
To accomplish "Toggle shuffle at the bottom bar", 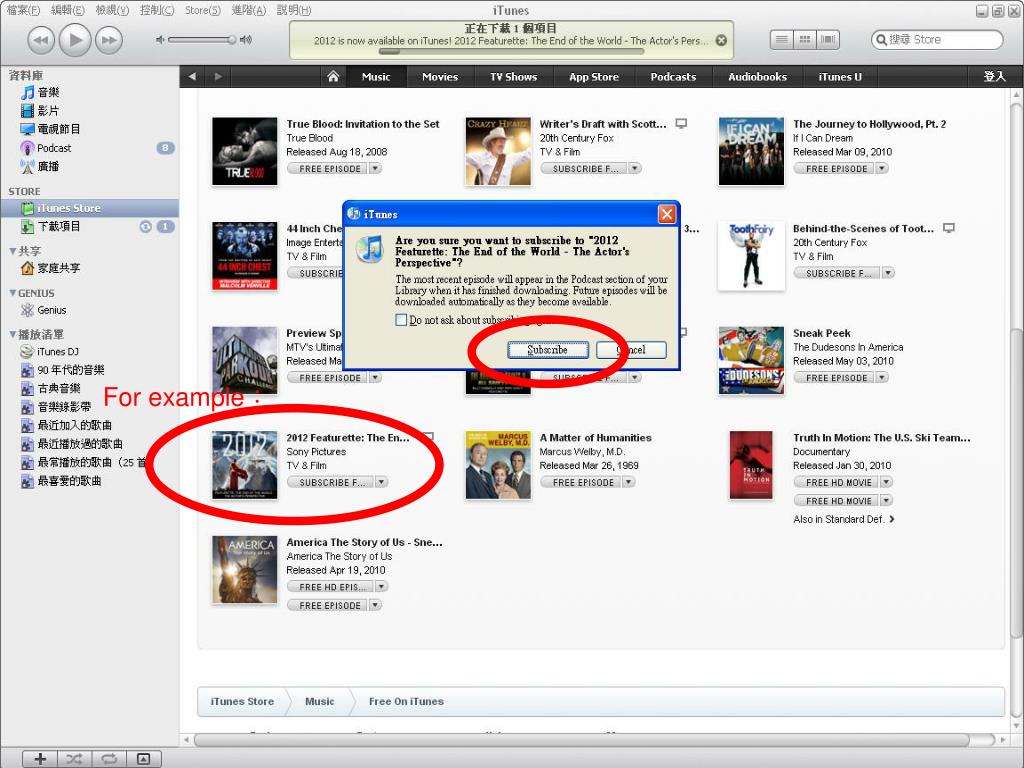I will pos(74,758).
